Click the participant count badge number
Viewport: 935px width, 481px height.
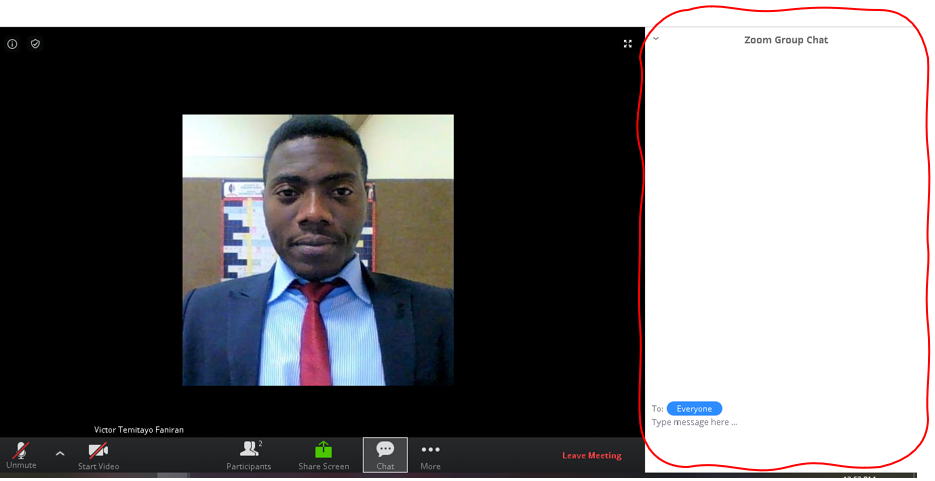click(260, 443)
